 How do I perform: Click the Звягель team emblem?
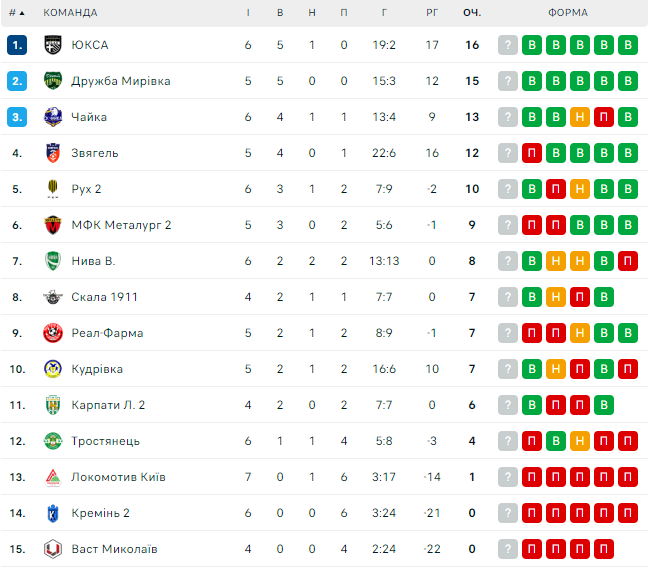tap(53, 153)
